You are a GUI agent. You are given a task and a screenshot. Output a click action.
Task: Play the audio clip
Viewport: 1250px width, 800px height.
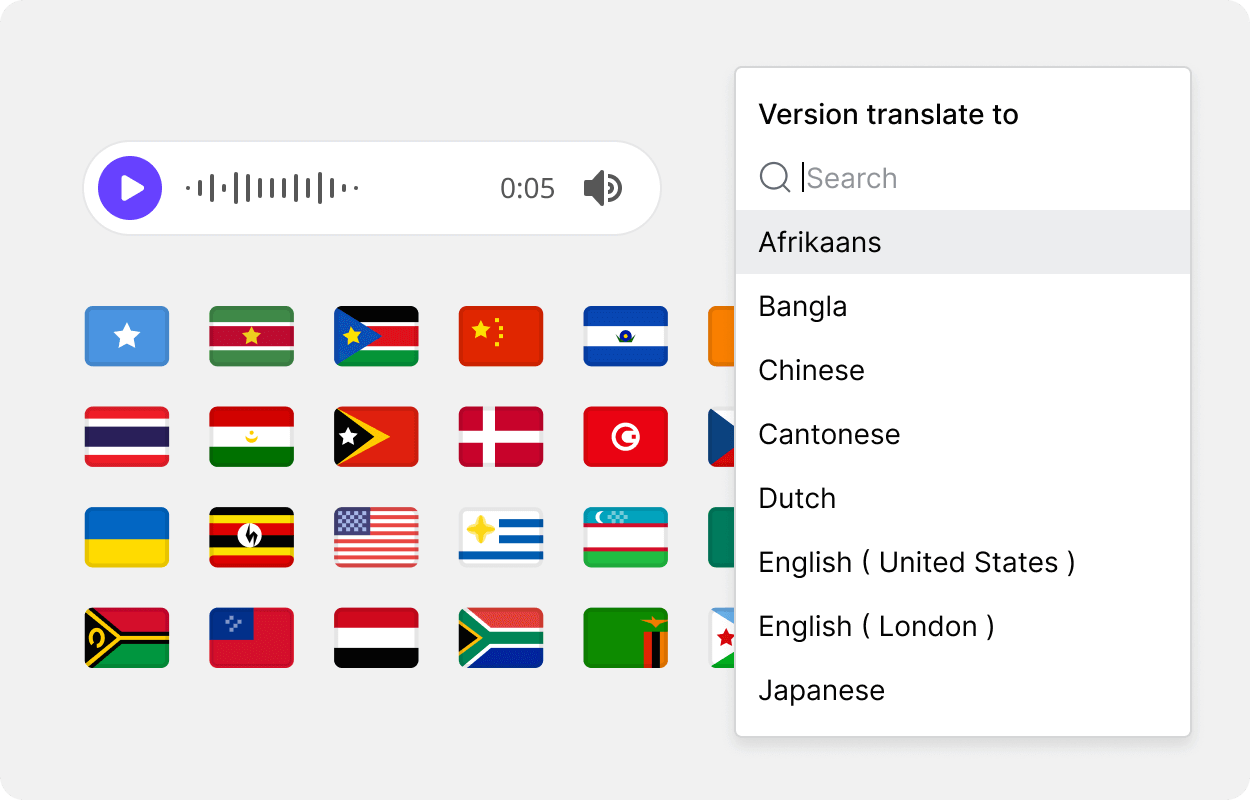point(130,188)
